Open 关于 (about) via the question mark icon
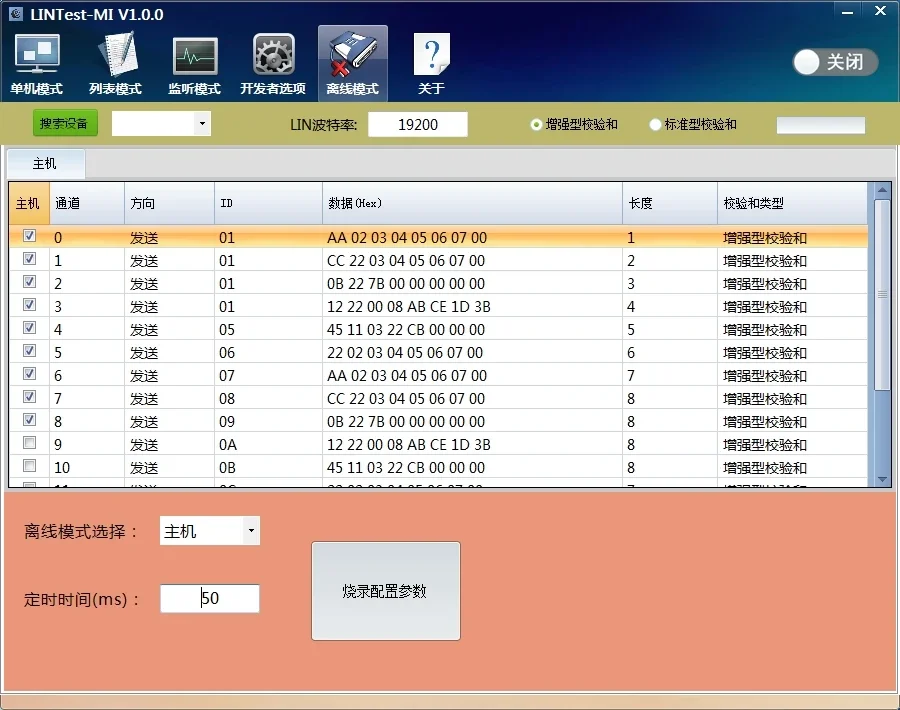The image size is (900, 710). click(x=430, y=58)
